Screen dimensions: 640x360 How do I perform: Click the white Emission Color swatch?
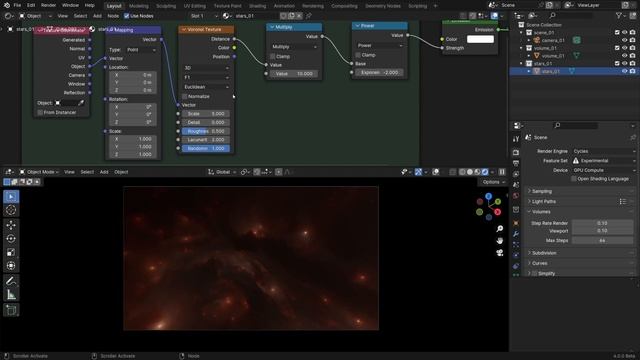[480, 39]
